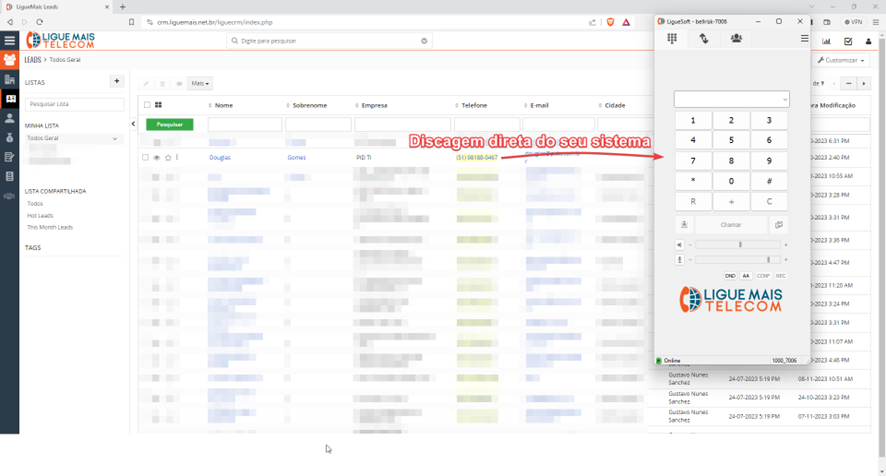
Task: Open the Mais dropdown
Action: coord(200,84)
